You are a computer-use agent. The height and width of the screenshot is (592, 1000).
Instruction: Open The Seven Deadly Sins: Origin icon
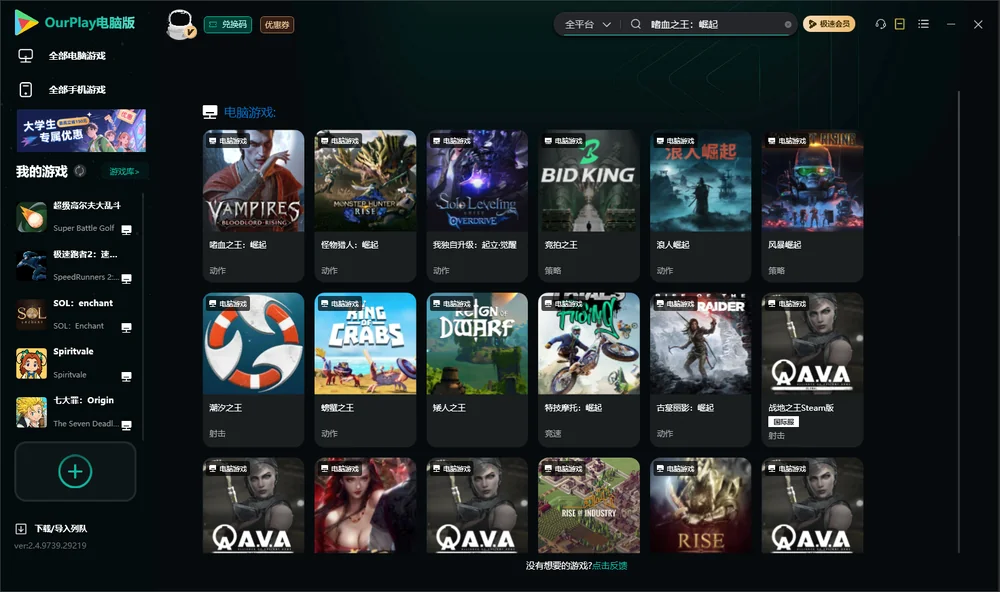31,412
